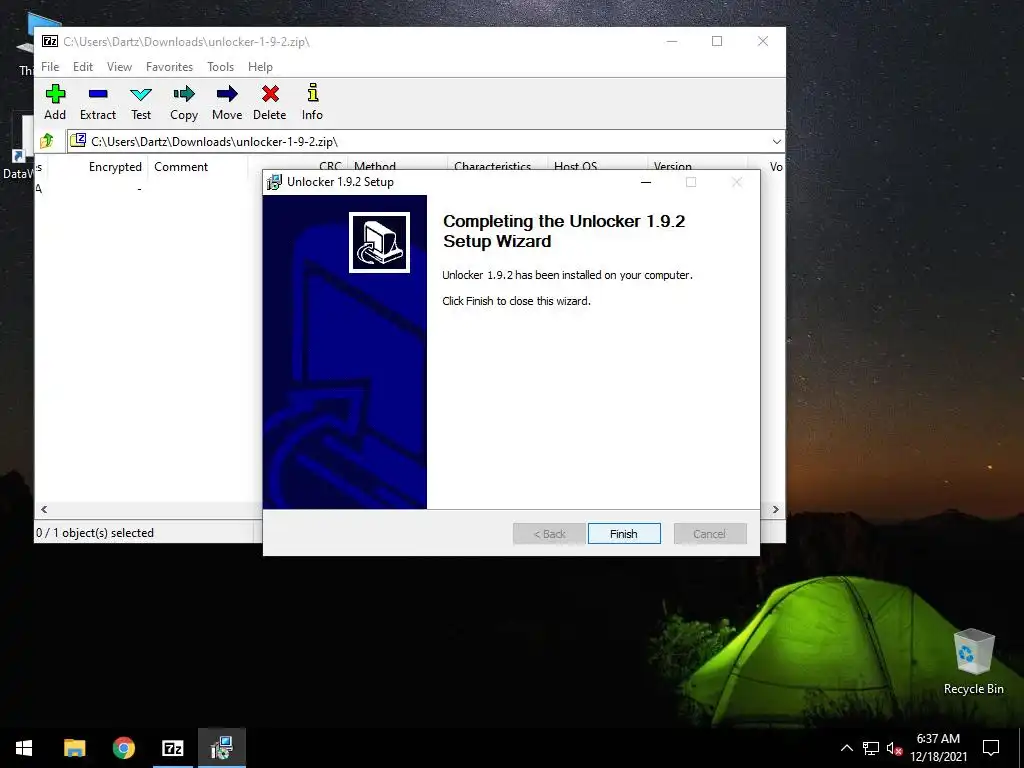1024x768 pixels.
Task: Click the network icon in system tray
Action: click(871, 748)
